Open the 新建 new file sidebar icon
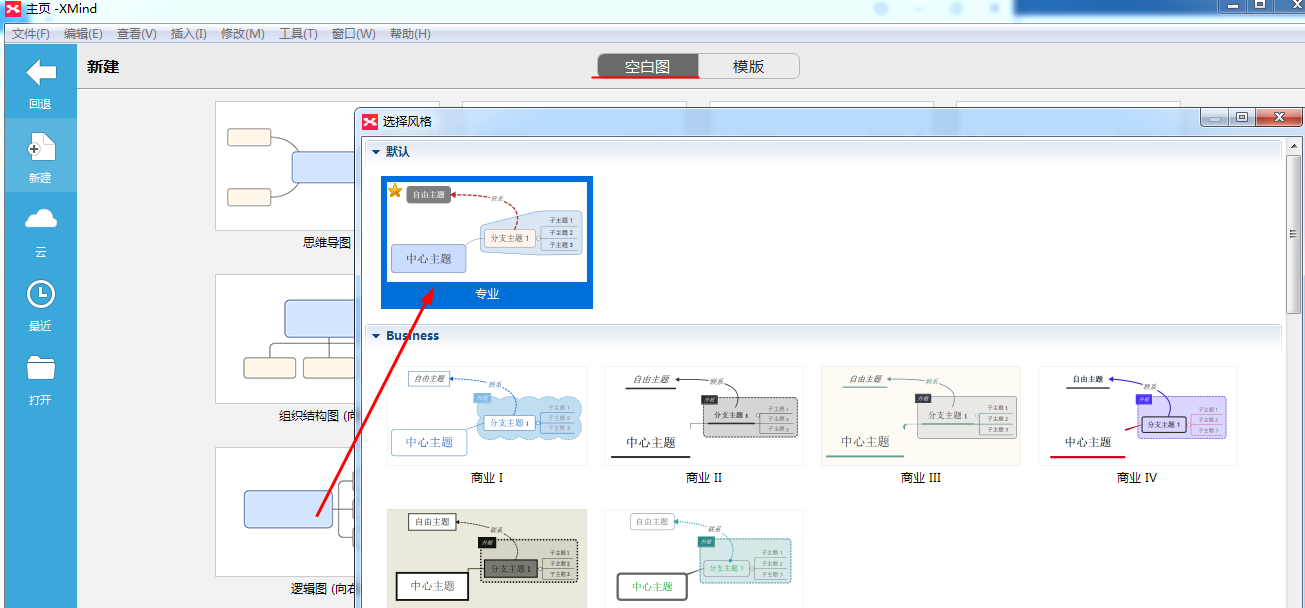The image size is (1305, 608). tap(40, 148)
